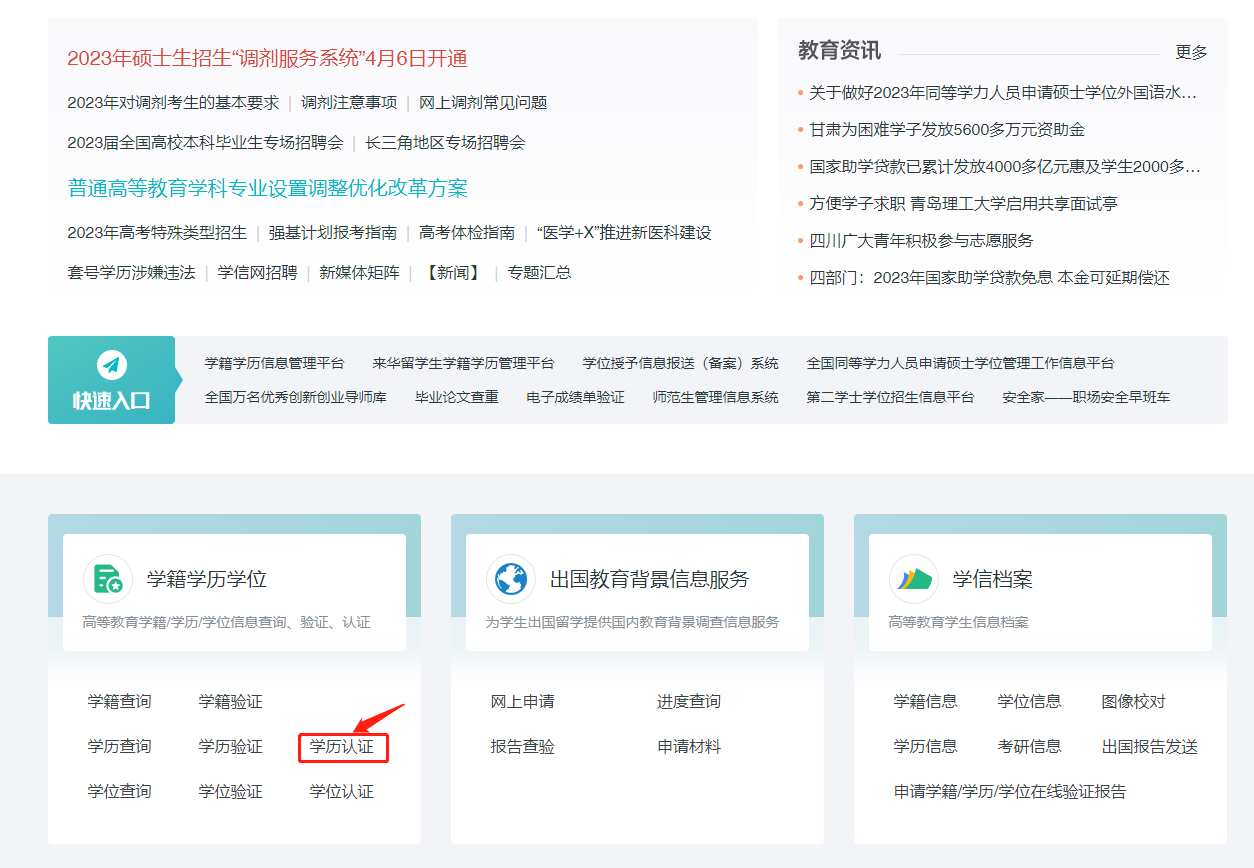The height and width of the screenshot is (868, 1254).
Task: Open 电子成绩单验证 quick link
Action: click(575, 397)
